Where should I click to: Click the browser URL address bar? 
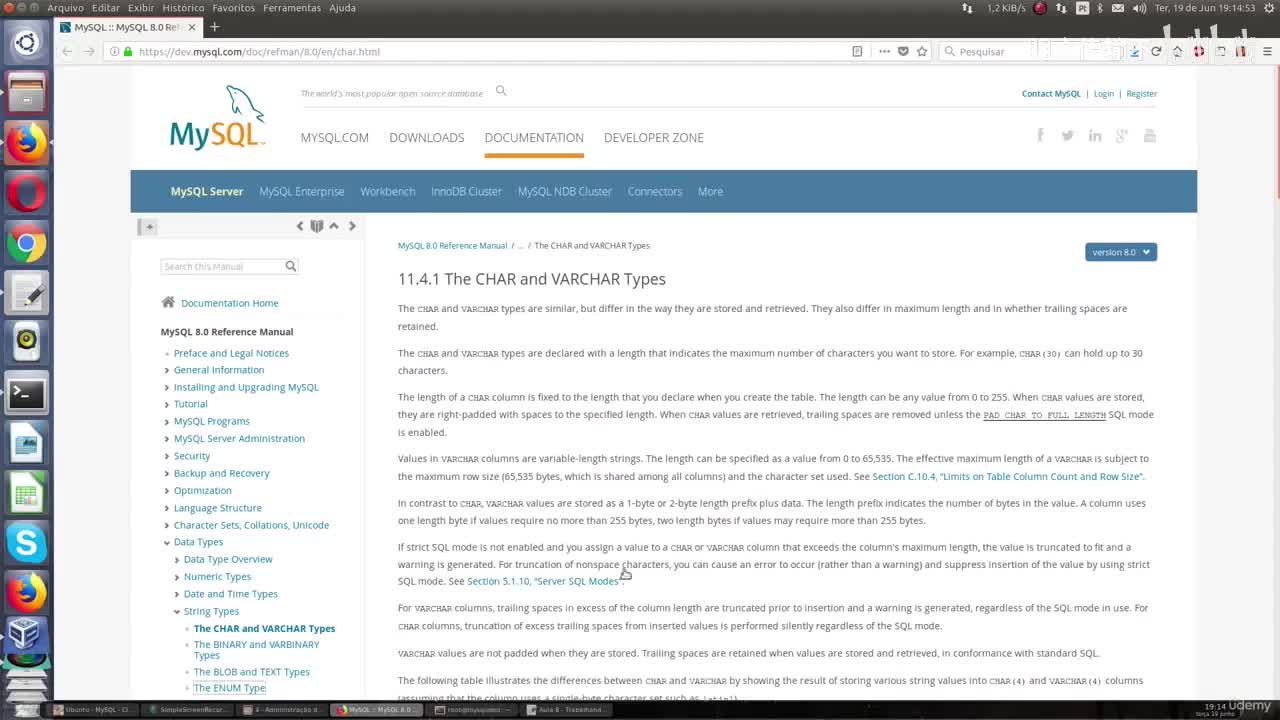(x=480, y=51)
